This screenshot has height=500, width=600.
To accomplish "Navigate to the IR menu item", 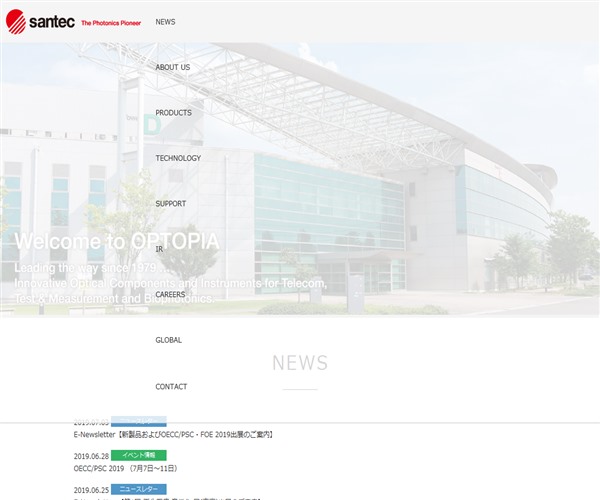I will (159, 249).
